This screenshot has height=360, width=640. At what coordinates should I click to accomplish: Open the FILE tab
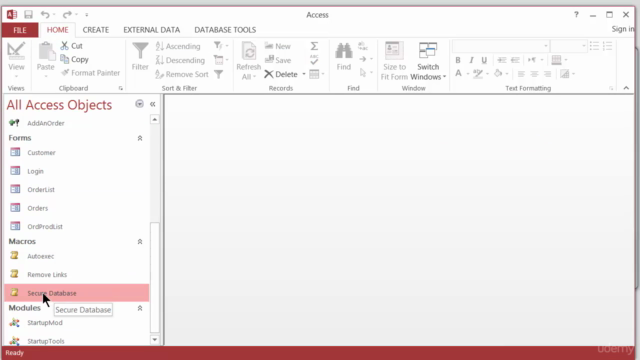(20, 30)
